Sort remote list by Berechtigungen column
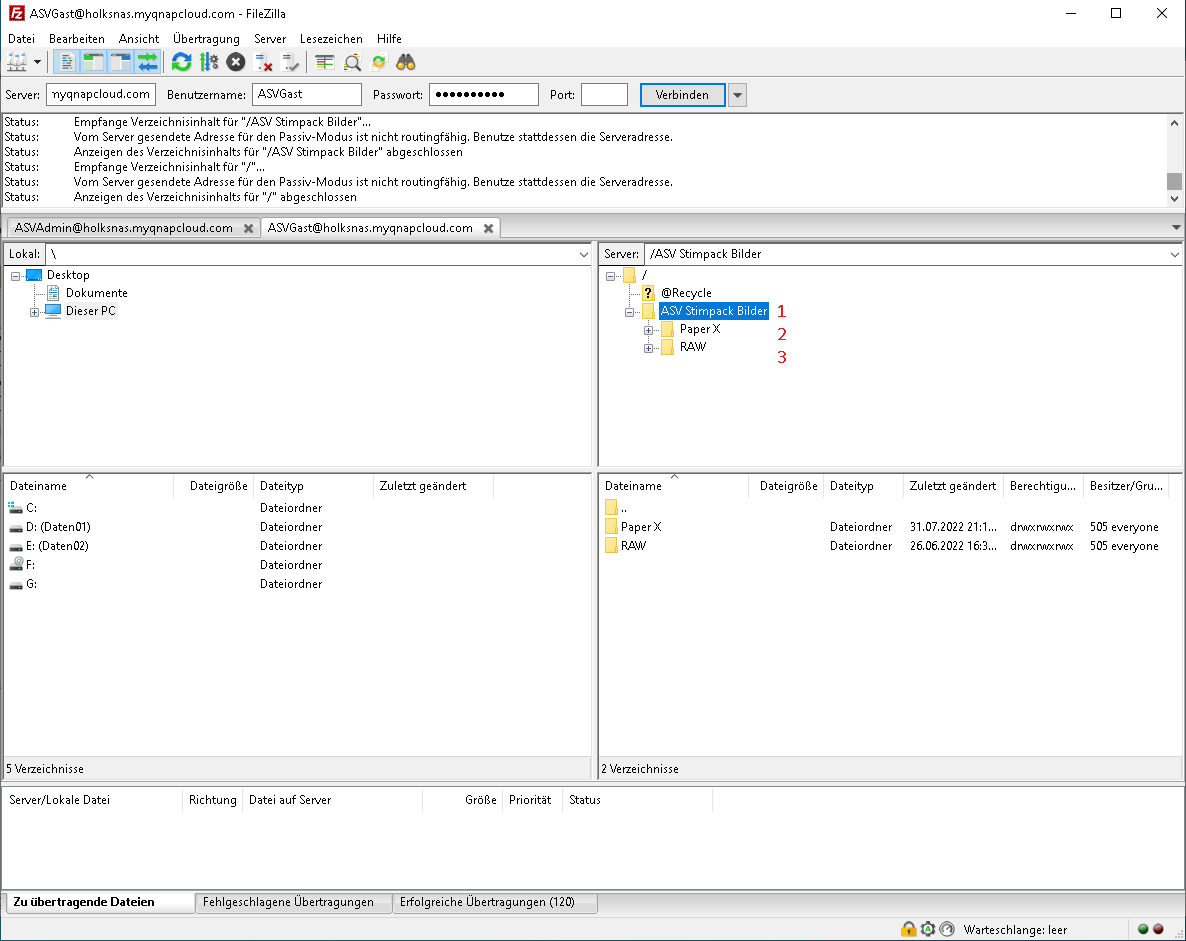This screenshot has width=1186, height=941. 1042,486
